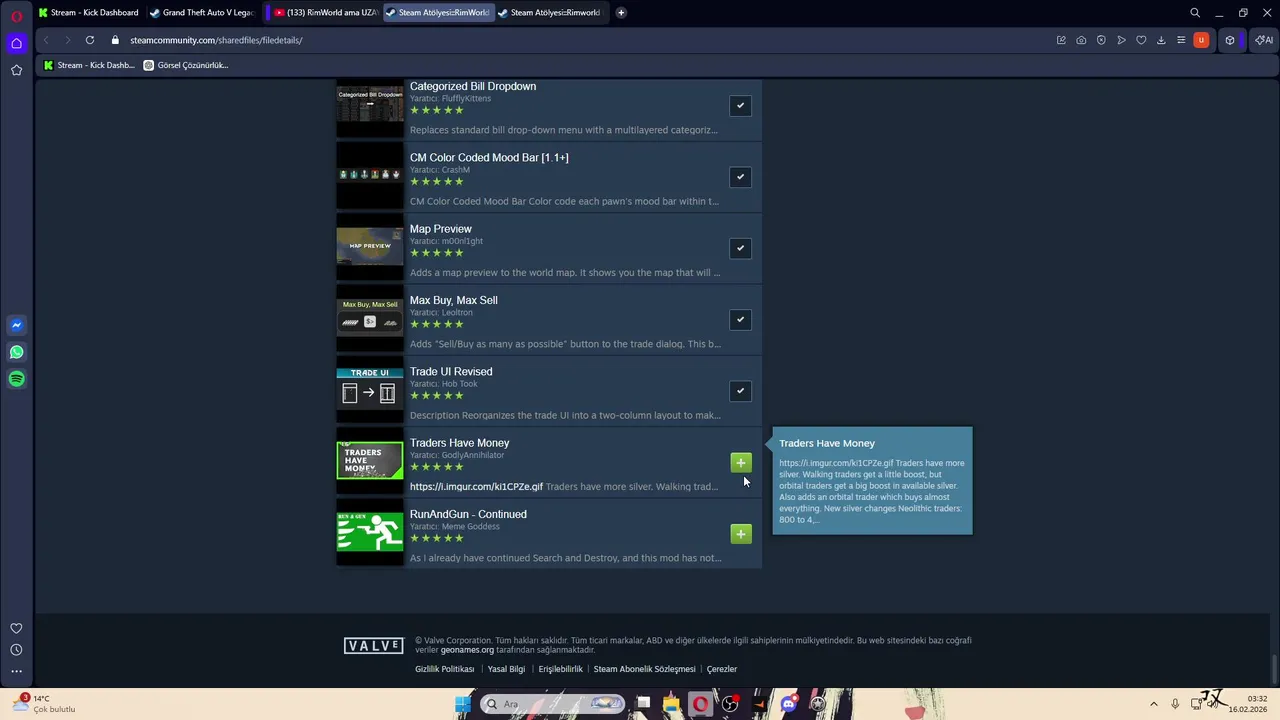Open sidebar heart pinboards icon

(16, 628)
